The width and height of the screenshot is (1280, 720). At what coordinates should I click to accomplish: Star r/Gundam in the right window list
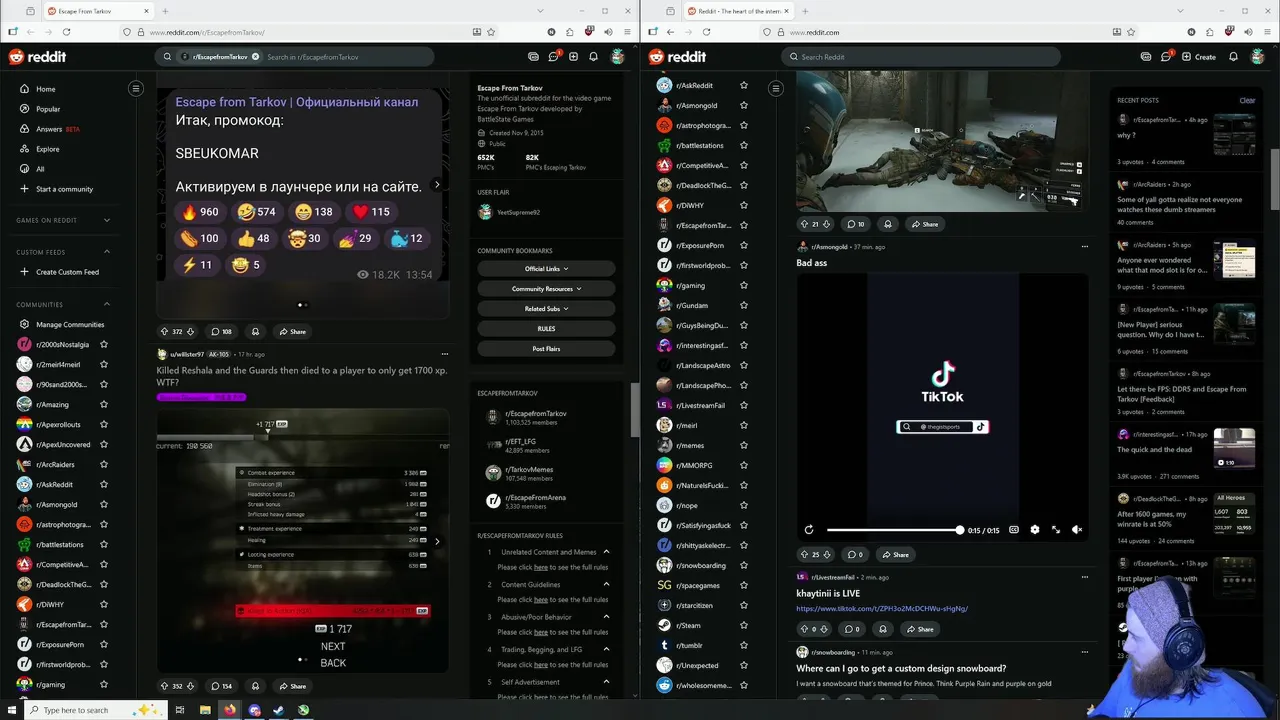(x=743, y=305)
